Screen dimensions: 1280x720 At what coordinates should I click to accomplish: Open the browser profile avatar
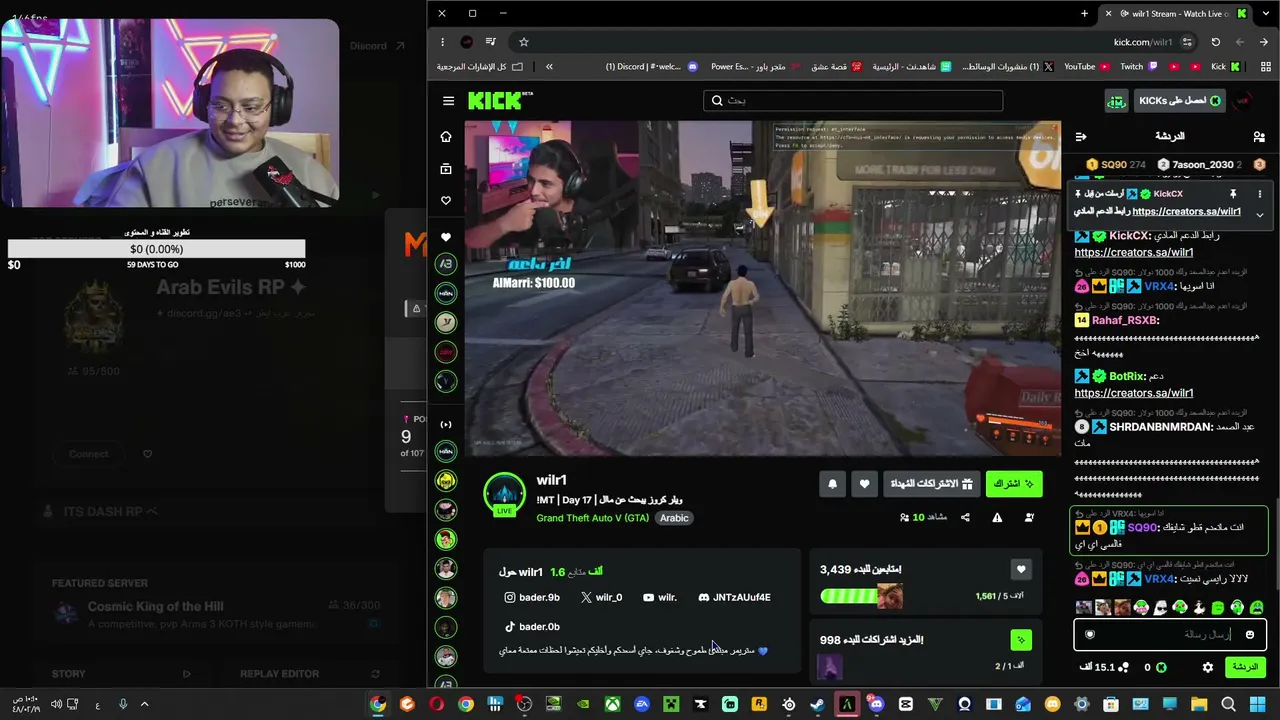coord(466,42)
